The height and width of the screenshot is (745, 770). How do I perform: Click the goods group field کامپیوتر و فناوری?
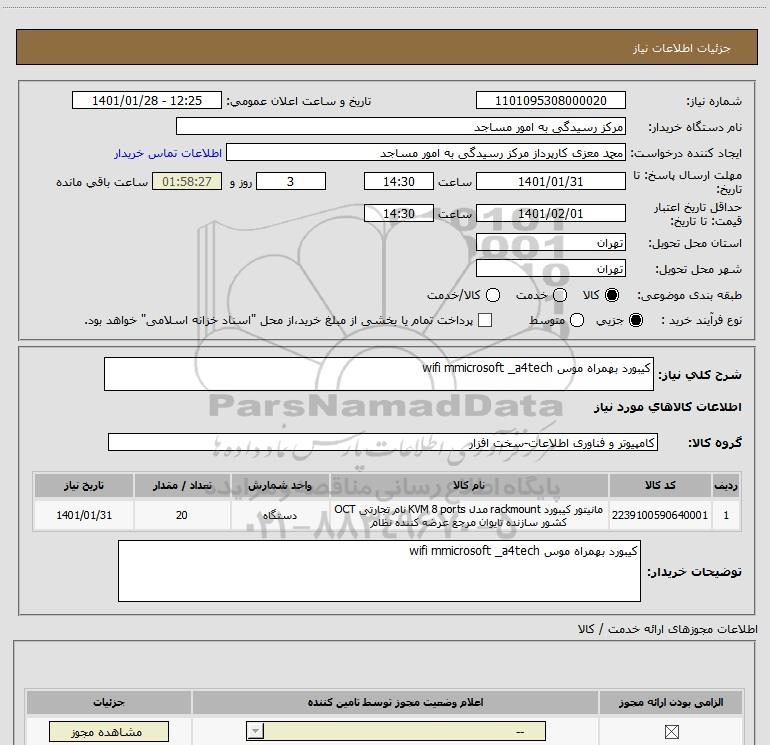(383, 442)
